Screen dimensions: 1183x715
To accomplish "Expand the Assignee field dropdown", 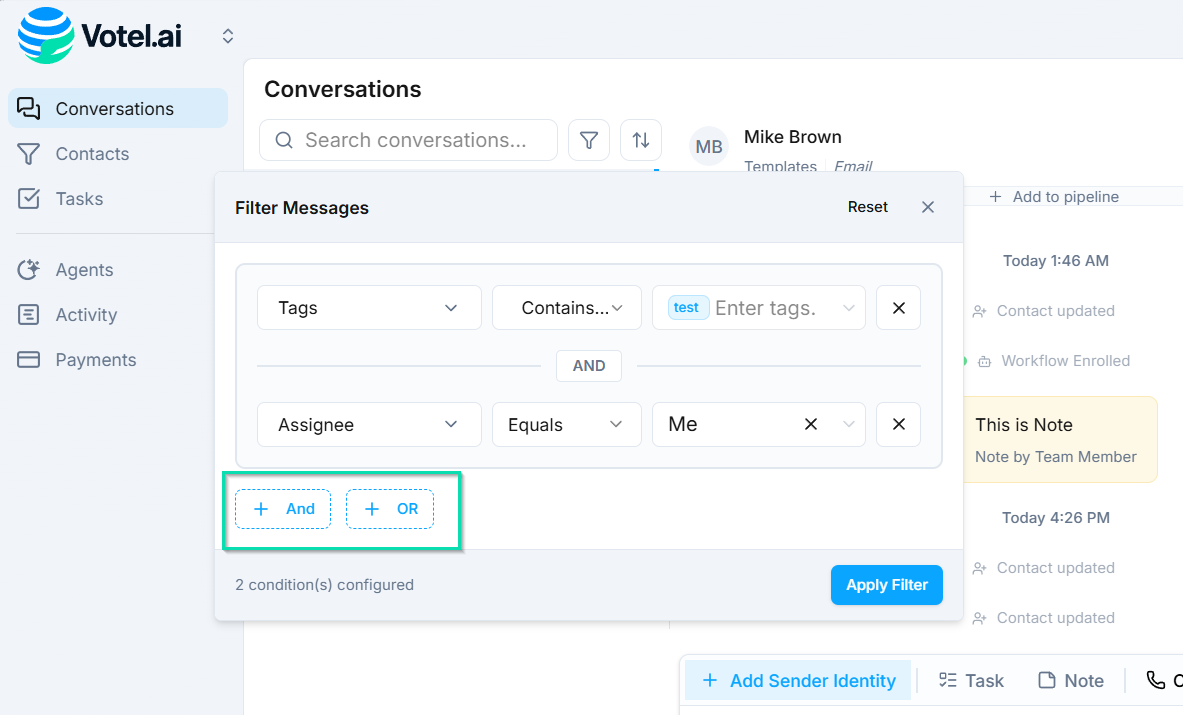I will pos(369,425).
